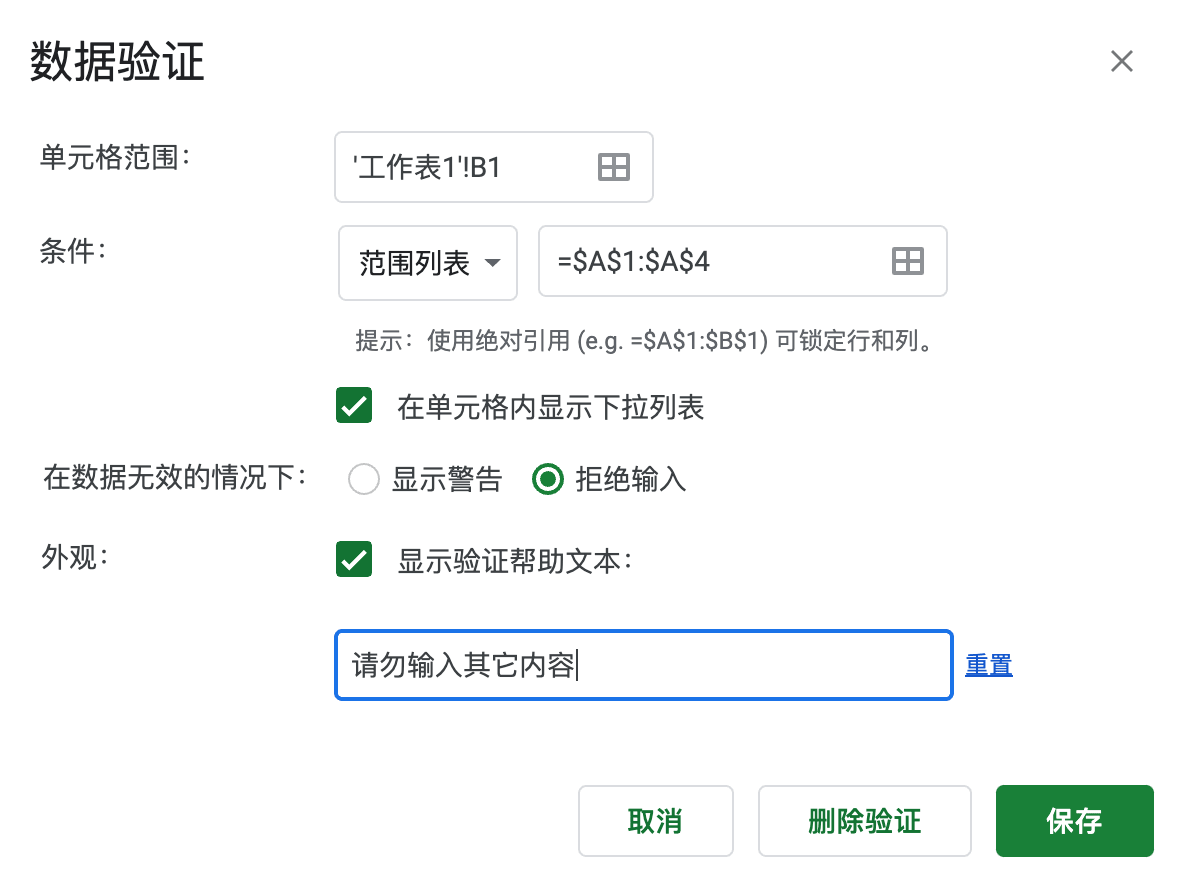Click the arrow next to 范围列表
Screen dimensions: 1189x892
click(x=493, y=263)
